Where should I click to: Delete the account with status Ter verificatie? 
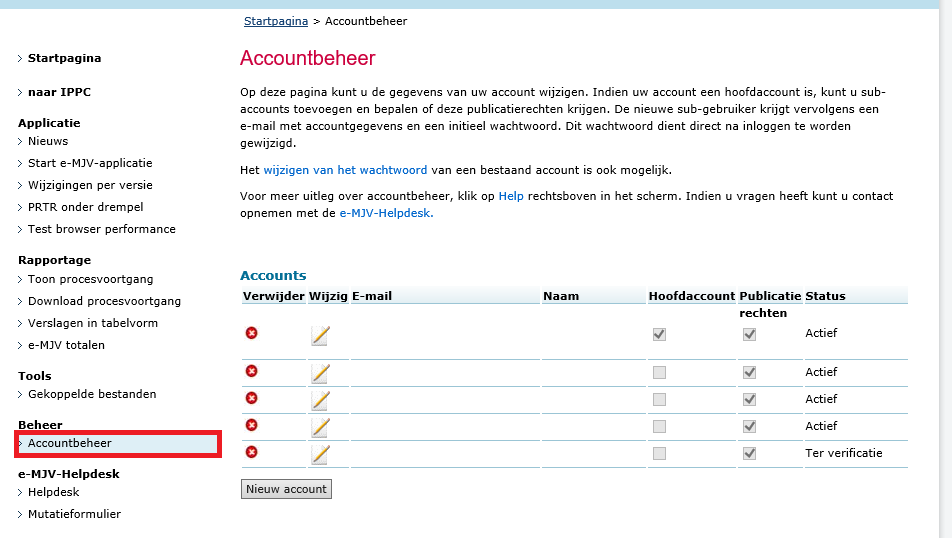251,452
